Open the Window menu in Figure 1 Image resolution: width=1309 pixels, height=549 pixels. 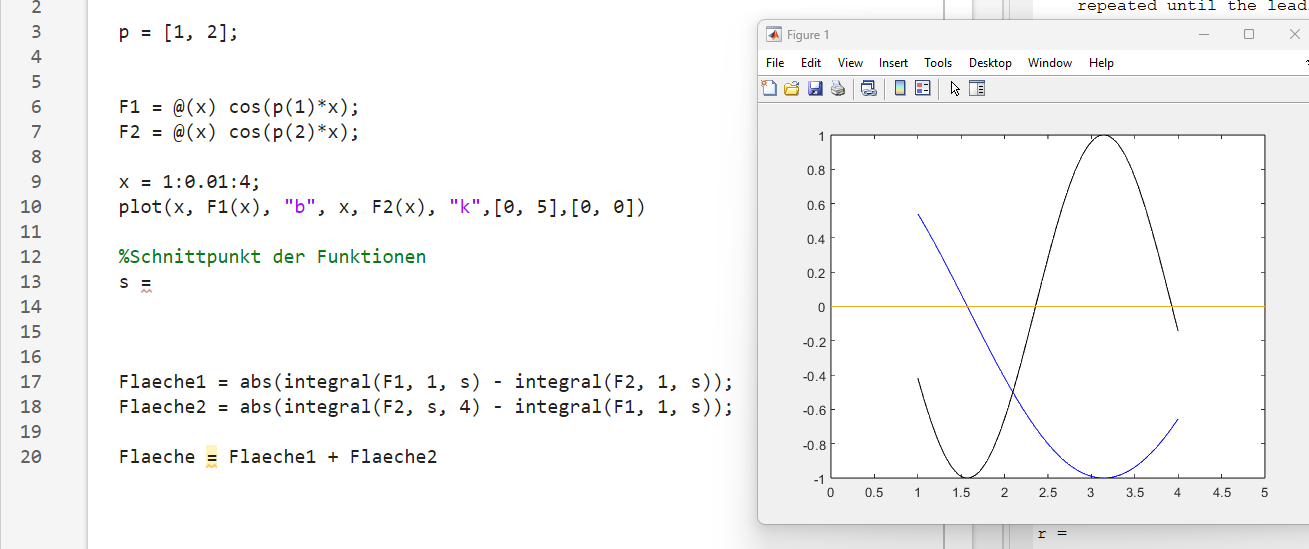coord(1050,62)
